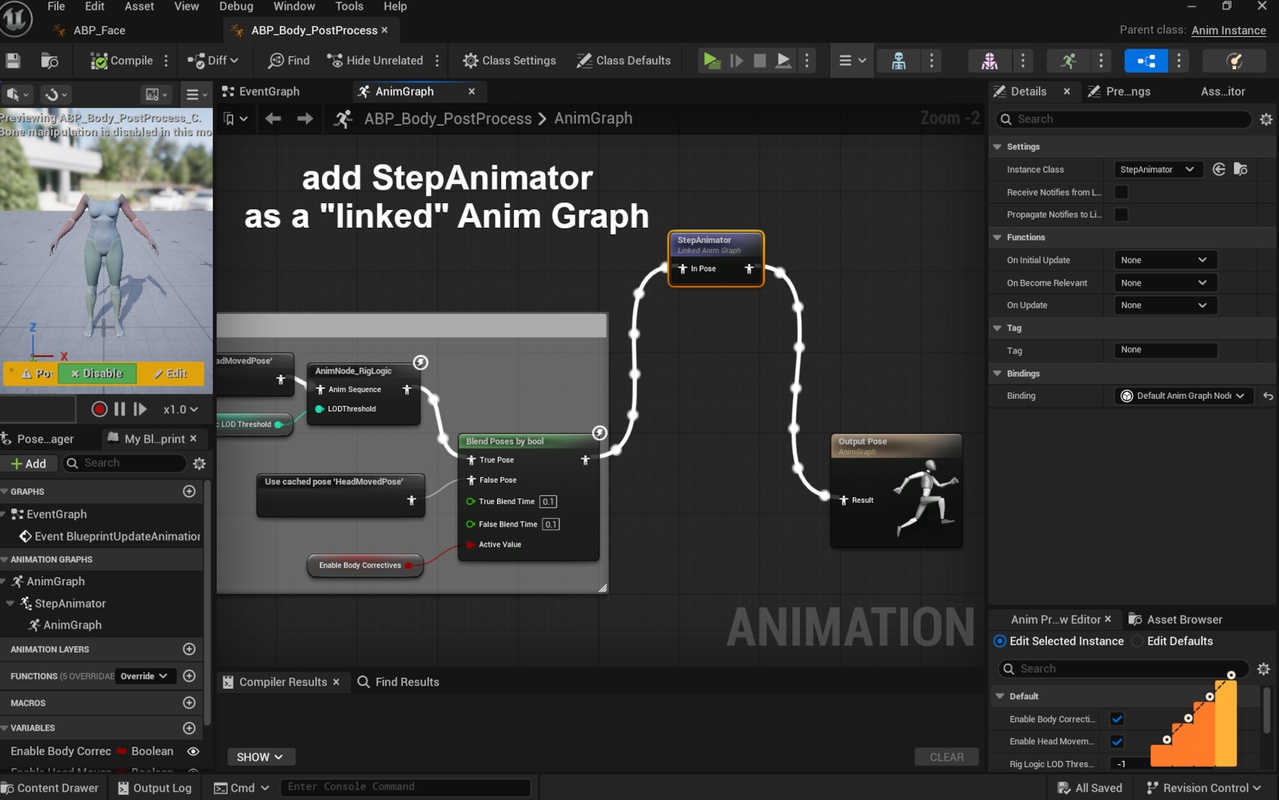Navigate forward in graph history arrow
The width and height of the screenshot is (1279, 800).
pos(305,119)
